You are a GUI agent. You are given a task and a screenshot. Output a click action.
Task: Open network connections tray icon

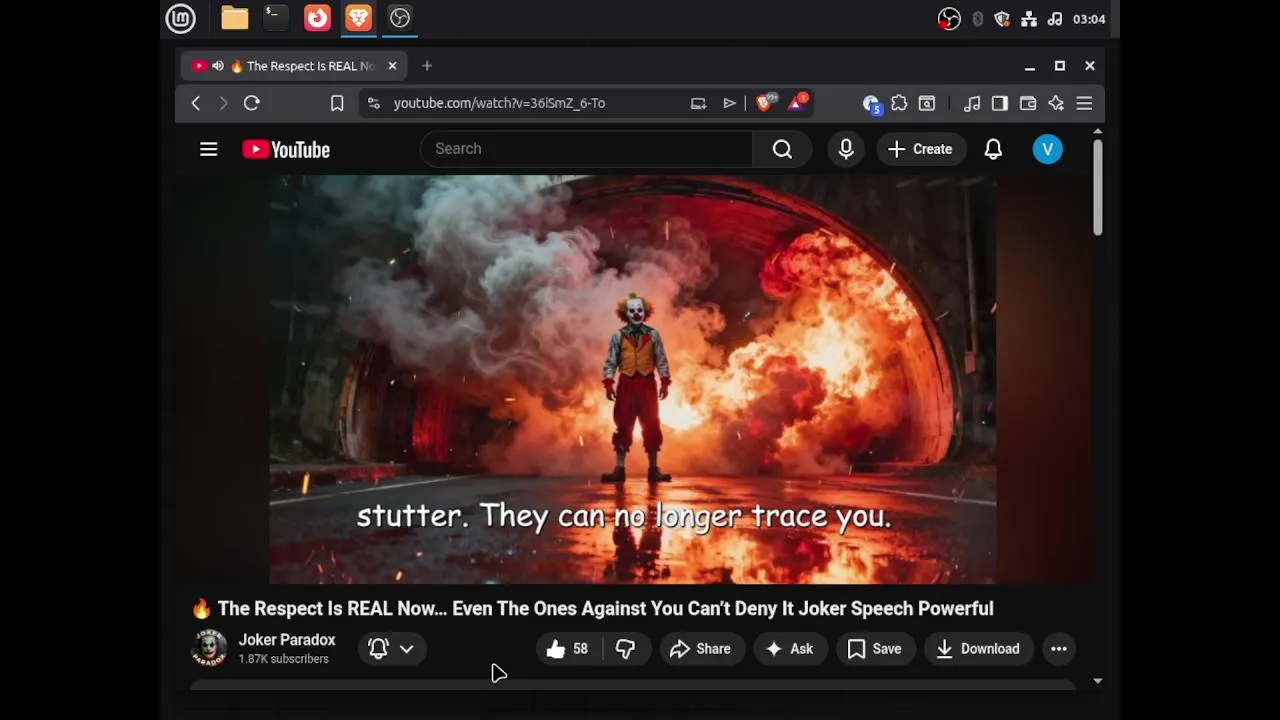tap(1028, 19)
